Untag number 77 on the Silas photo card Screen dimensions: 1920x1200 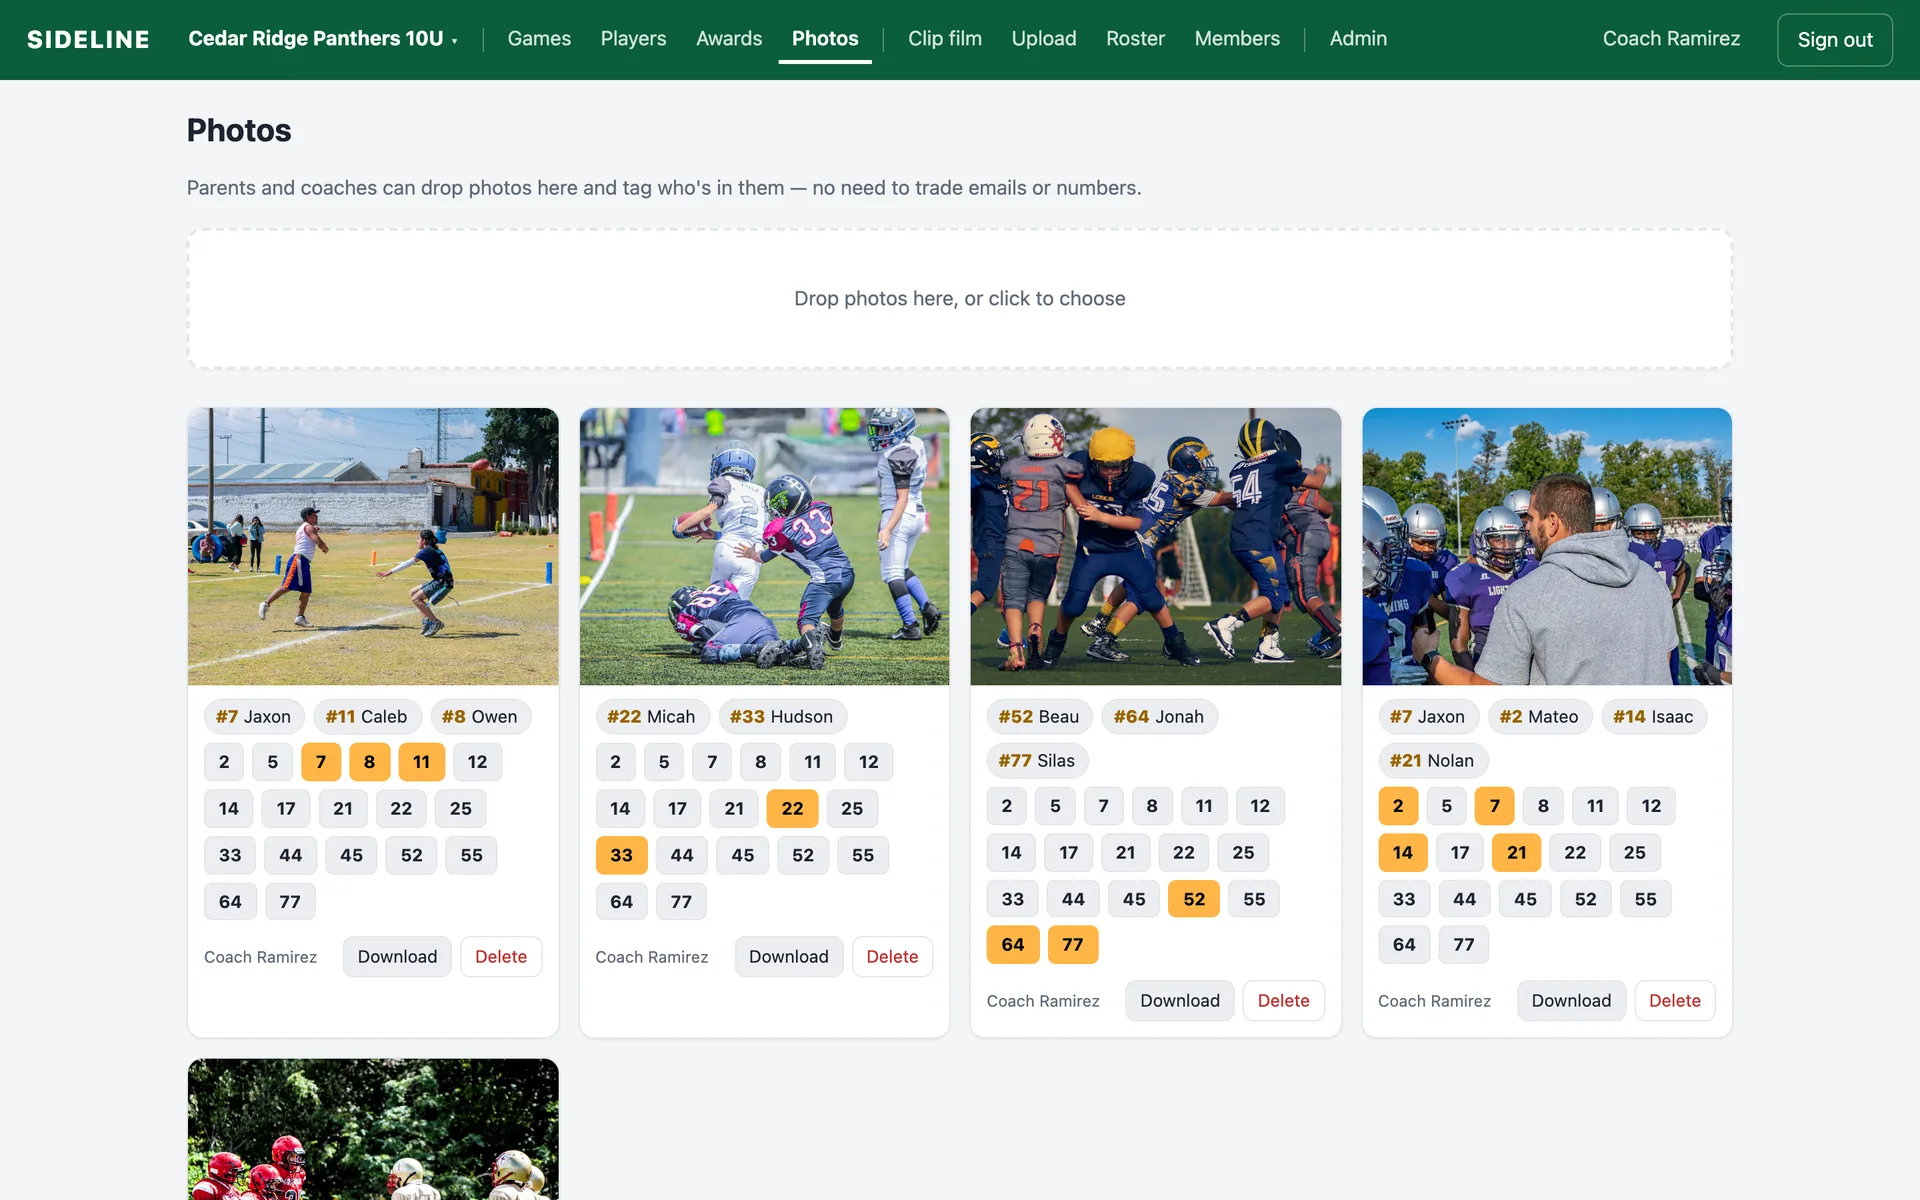[1073, 945]
